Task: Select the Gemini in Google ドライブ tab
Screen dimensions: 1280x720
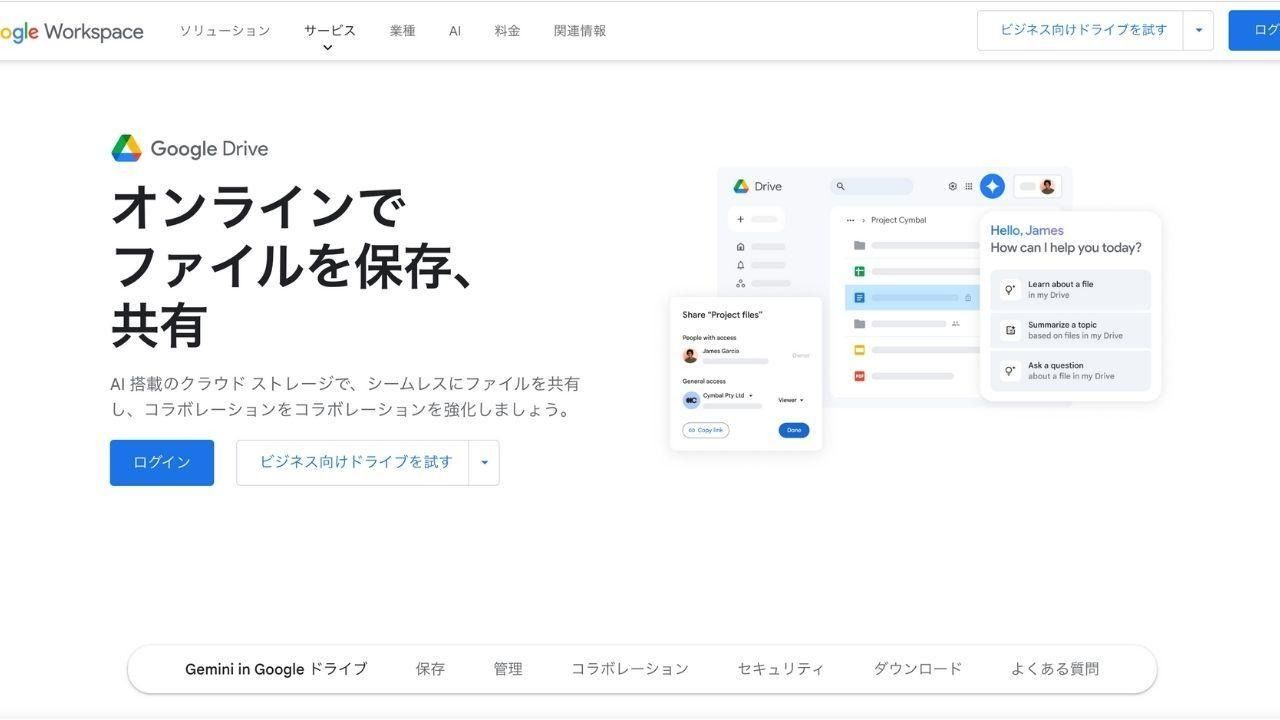Action: coord(276,669)
